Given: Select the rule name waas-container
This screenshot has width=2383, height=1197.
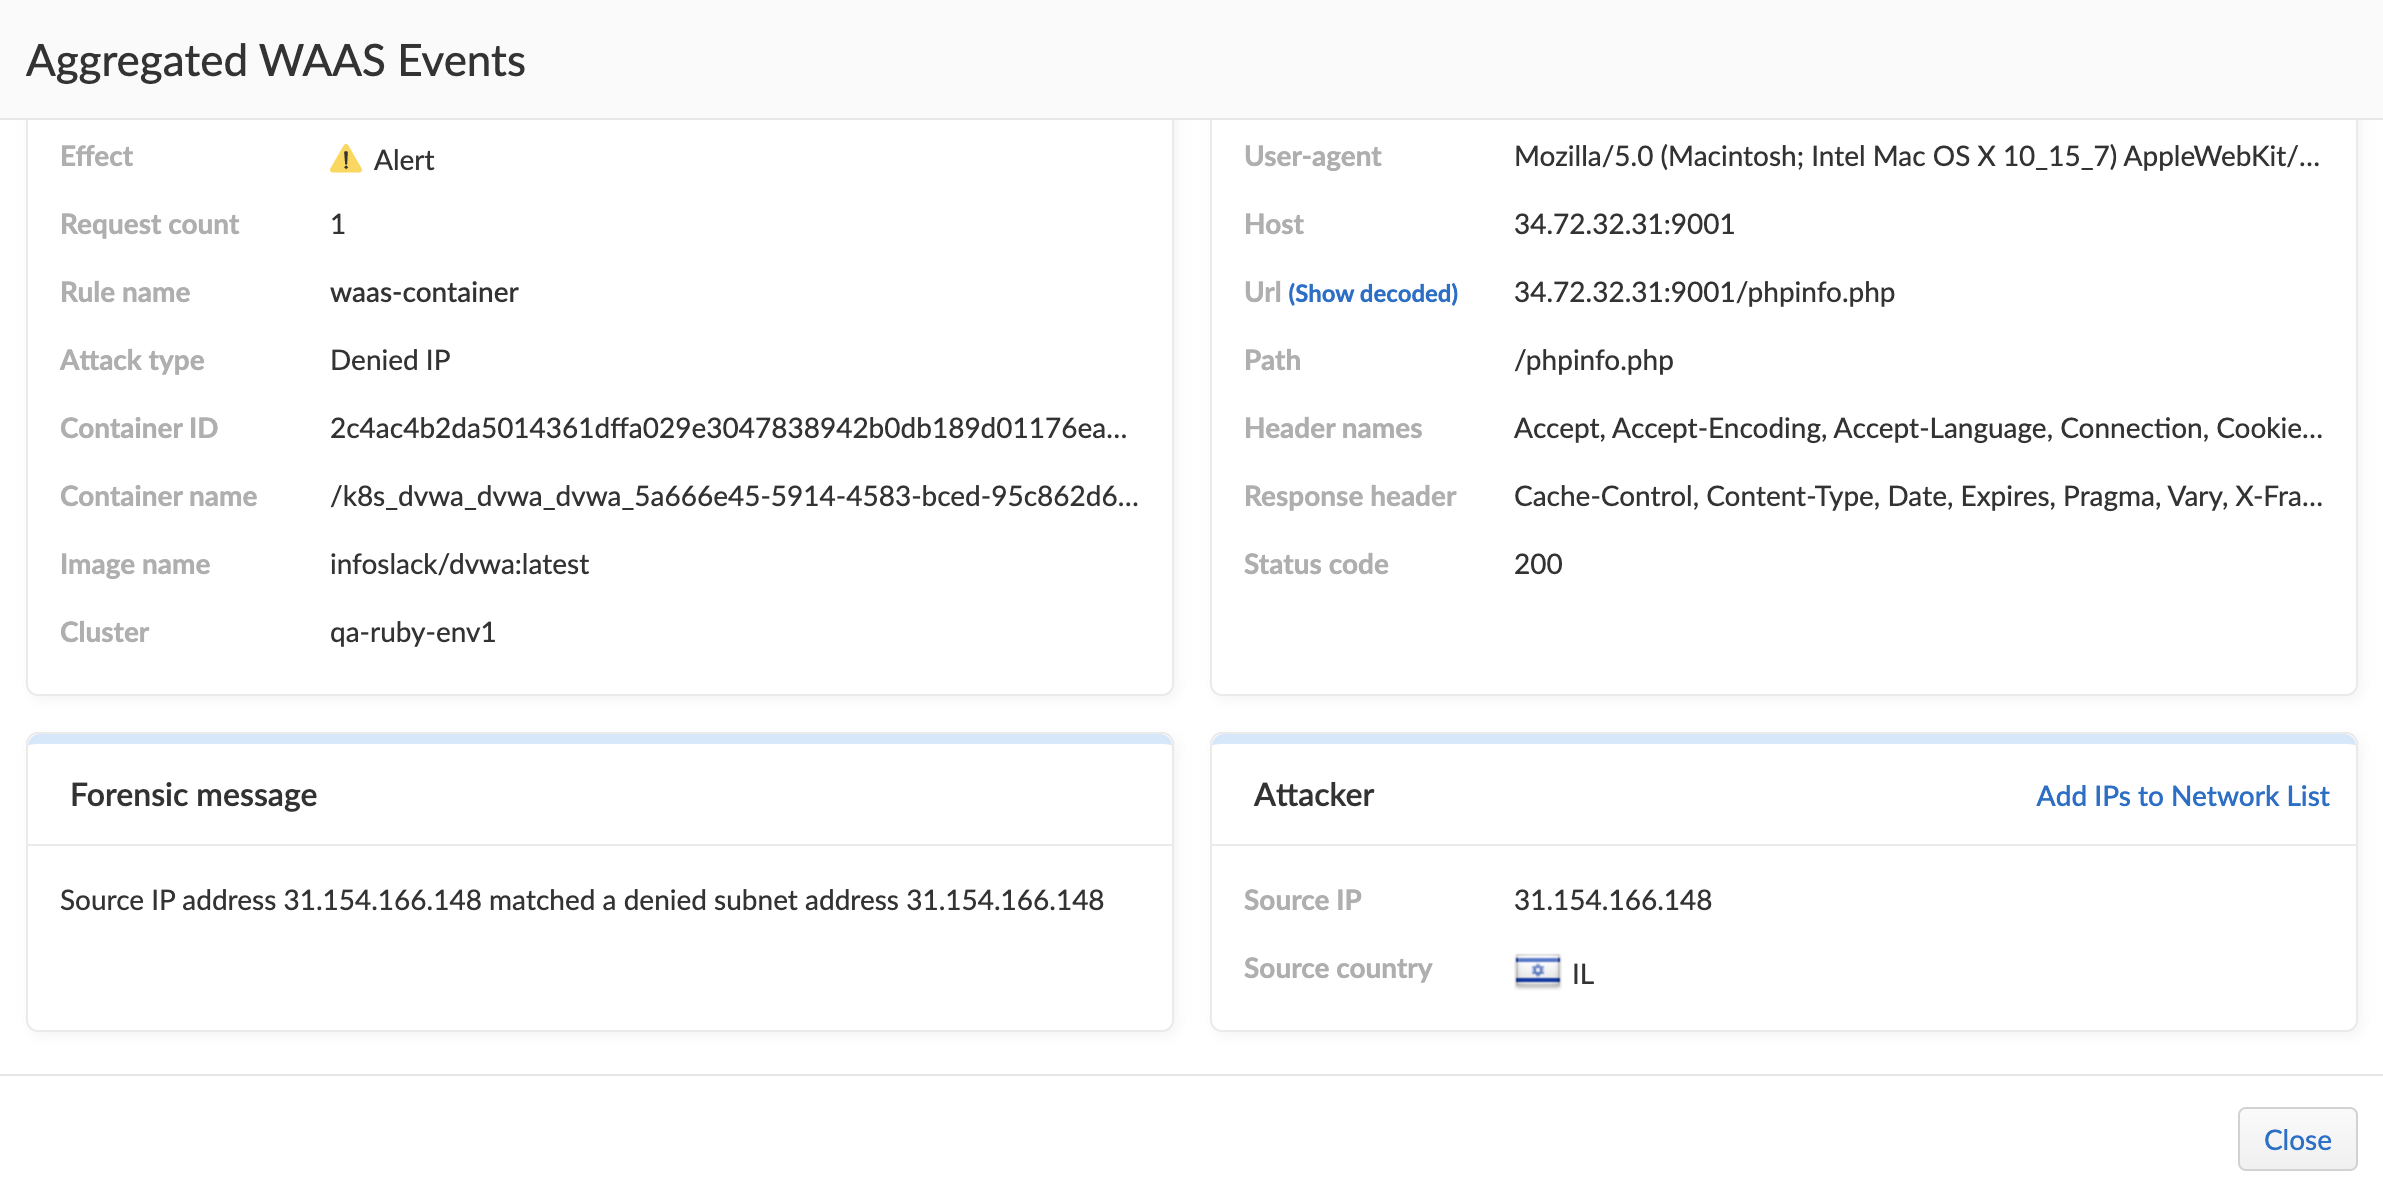Looking at the screenshot, I should [424, 292].
